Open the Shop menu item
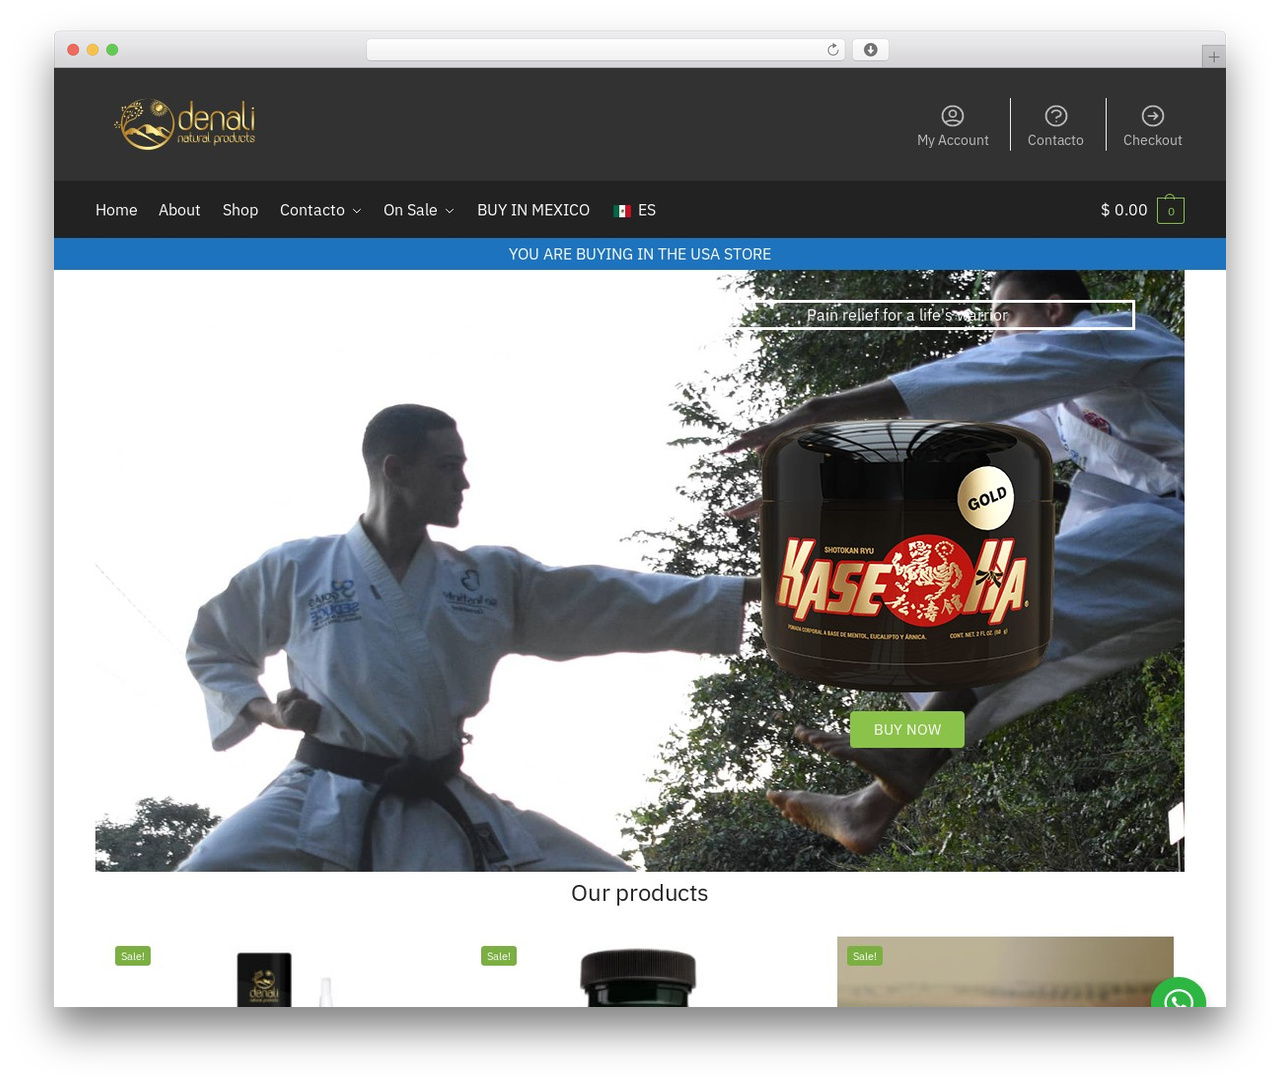Viewport: 1280px width, 1084px height. coord(240,210)
